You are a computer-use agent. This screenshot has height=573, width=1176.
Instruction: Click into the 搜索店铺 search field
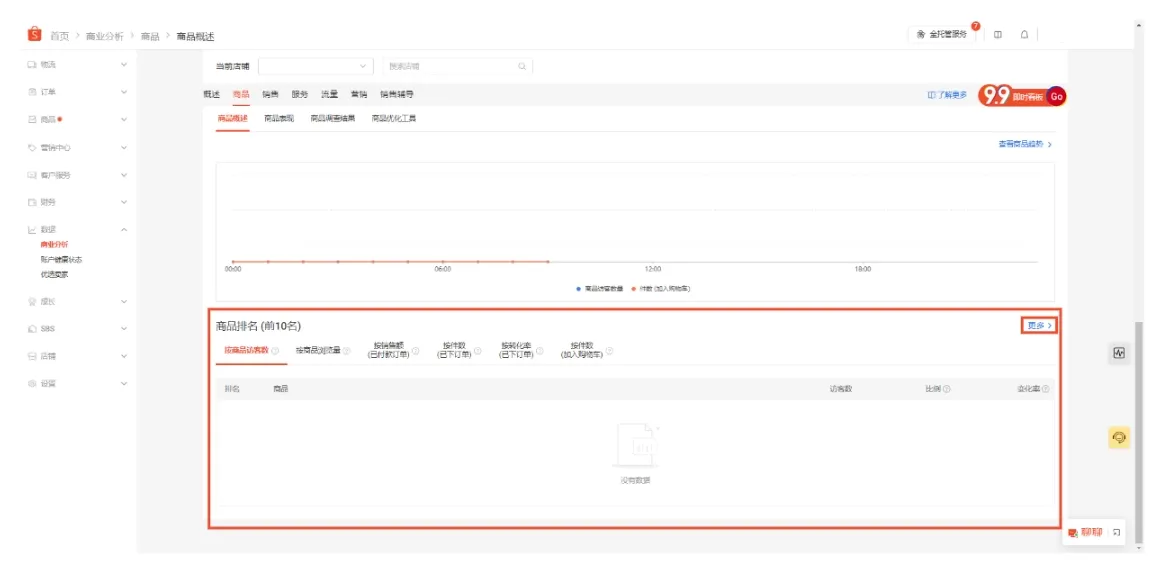pos(450,66)
